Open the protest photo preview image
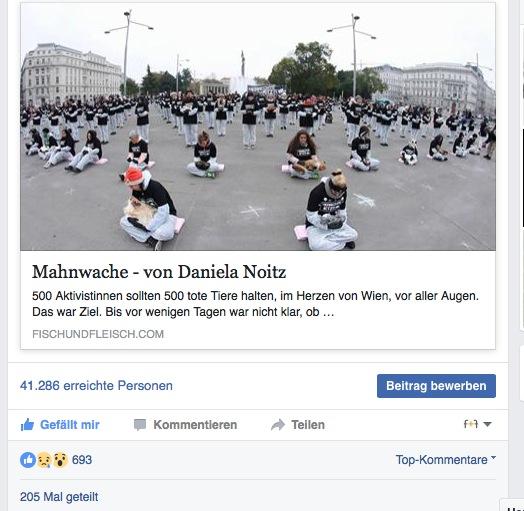This screenshot has width=524, height=511. click(258, 126)
